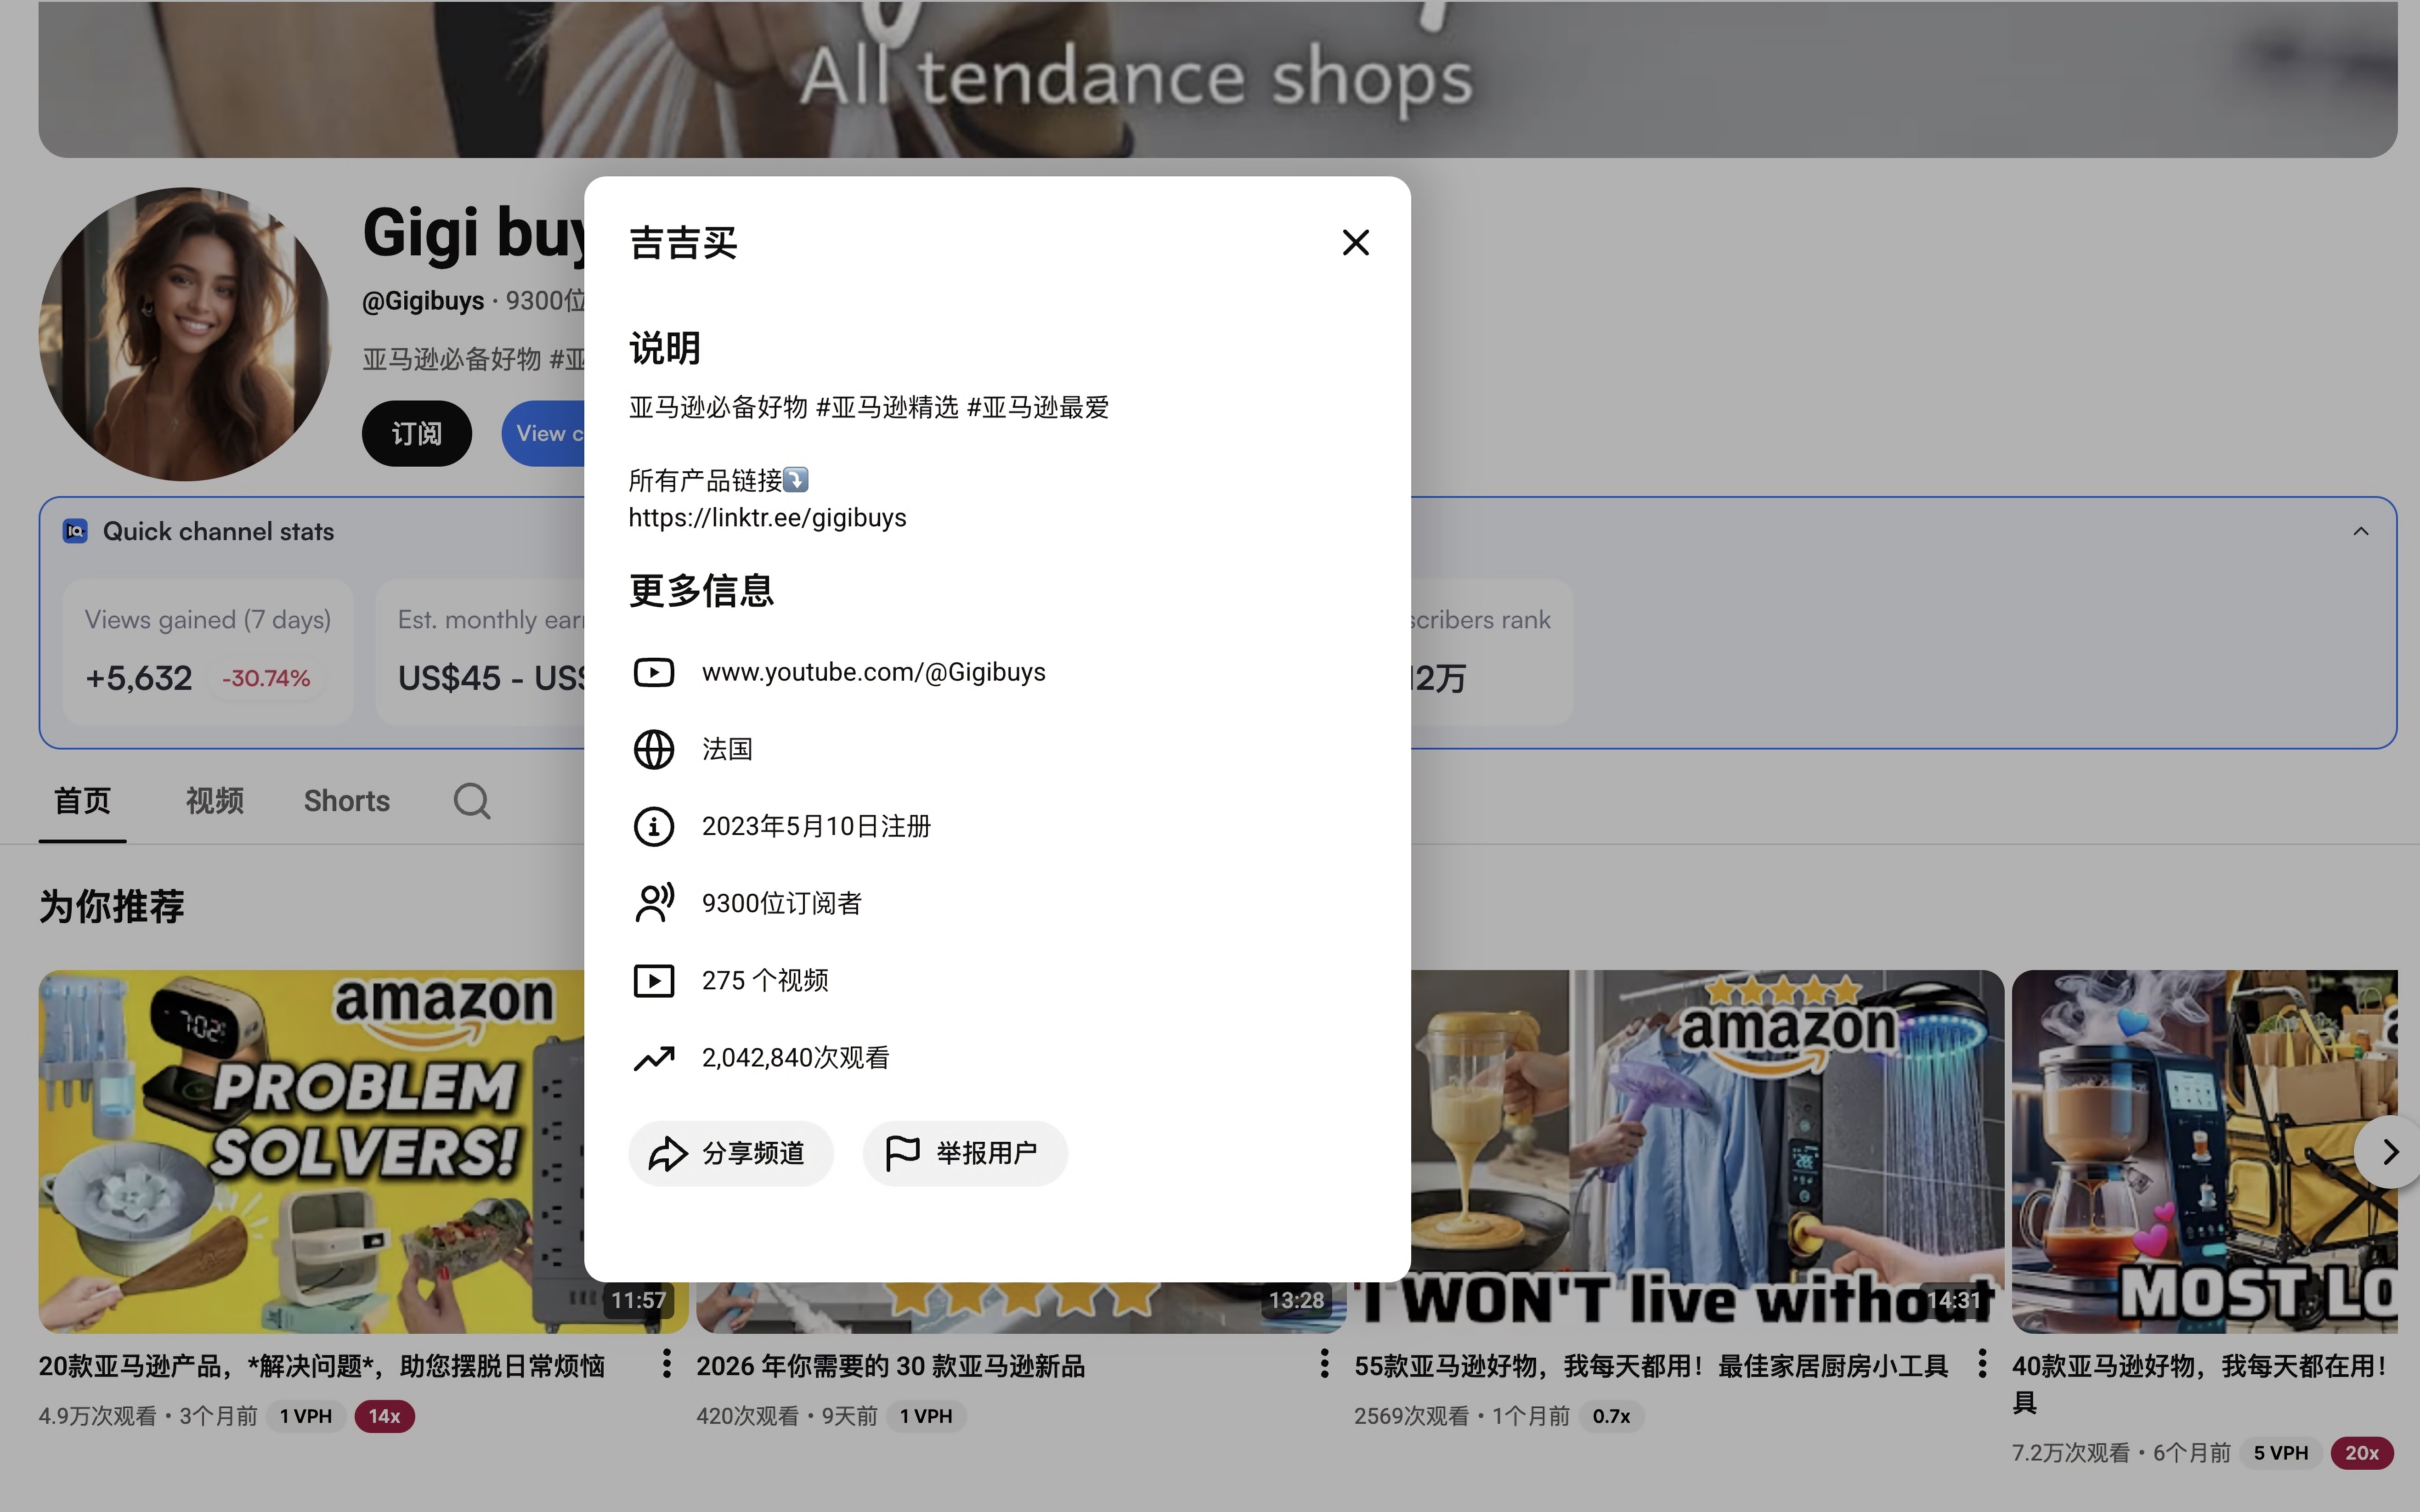Viewport: 2420px width, 1512px height.
Task: Open video titled 20款亚马逊产品，*解决问题*
Action: [x=322, y=1366]
